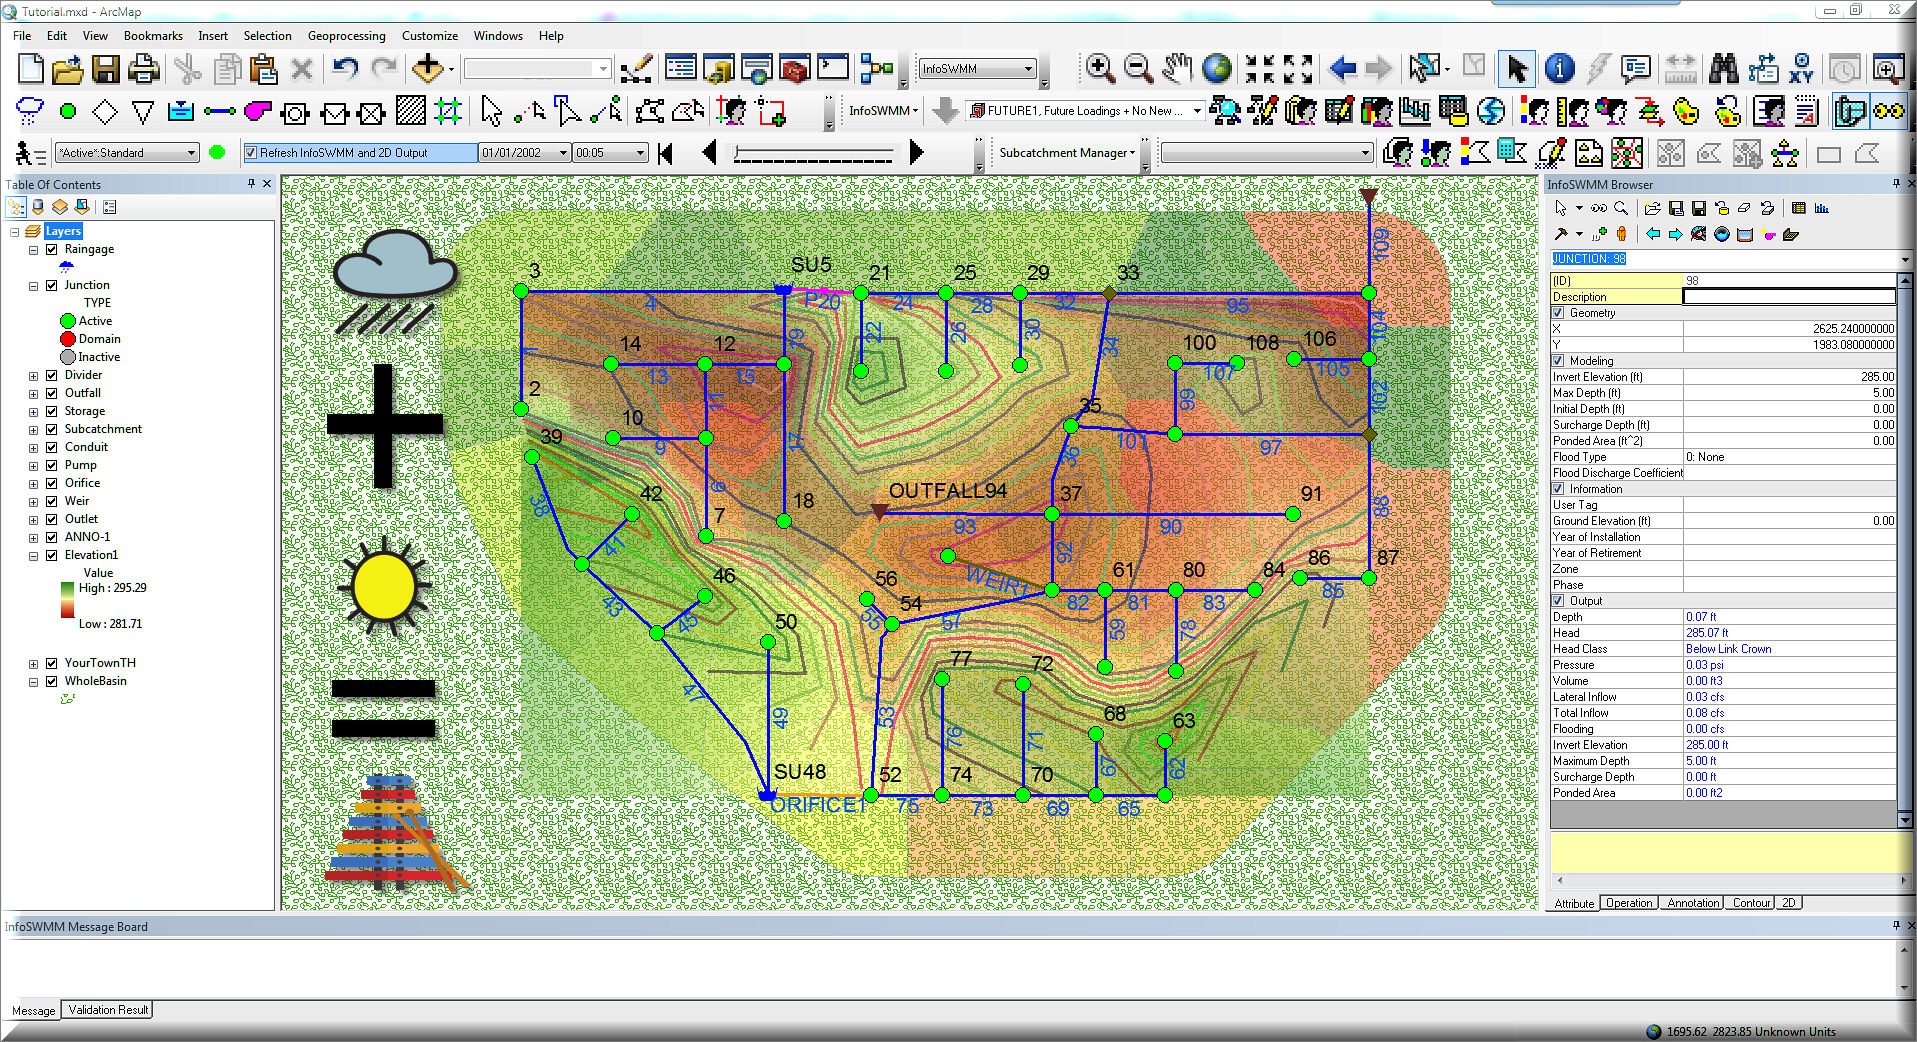This screenshot has width=1917, height=1042.
Task: Switch to the Operation tab
Action: (1629, 903)
